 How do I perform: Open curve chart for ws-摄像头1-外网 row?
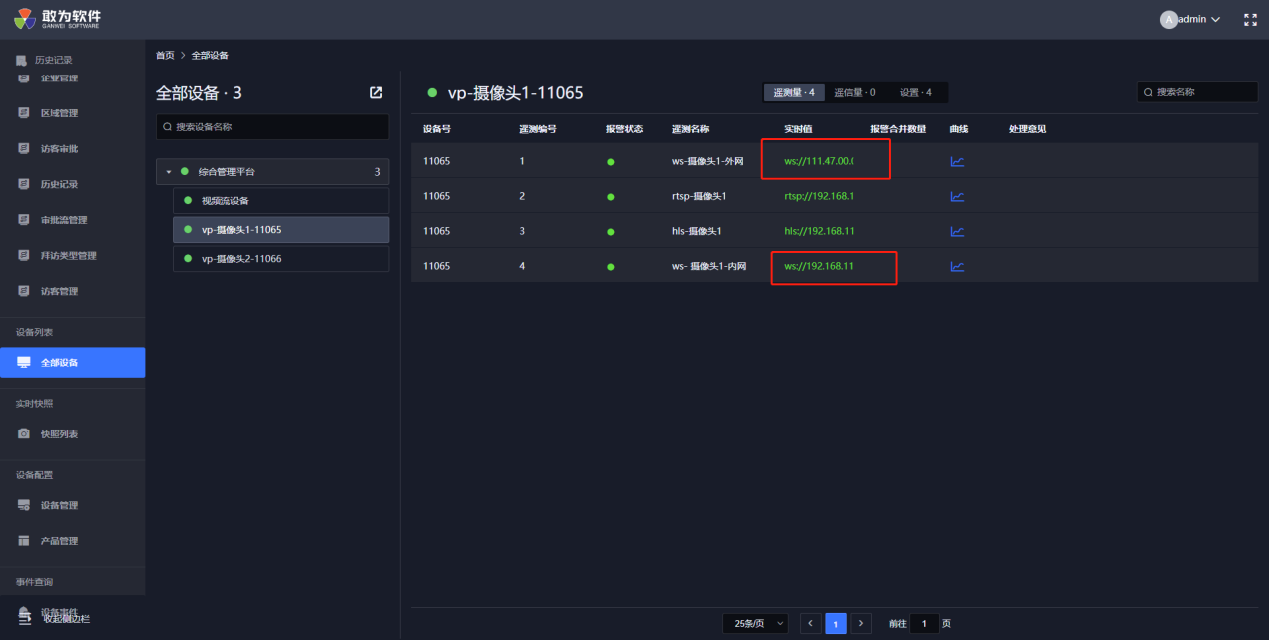(957, 161)
